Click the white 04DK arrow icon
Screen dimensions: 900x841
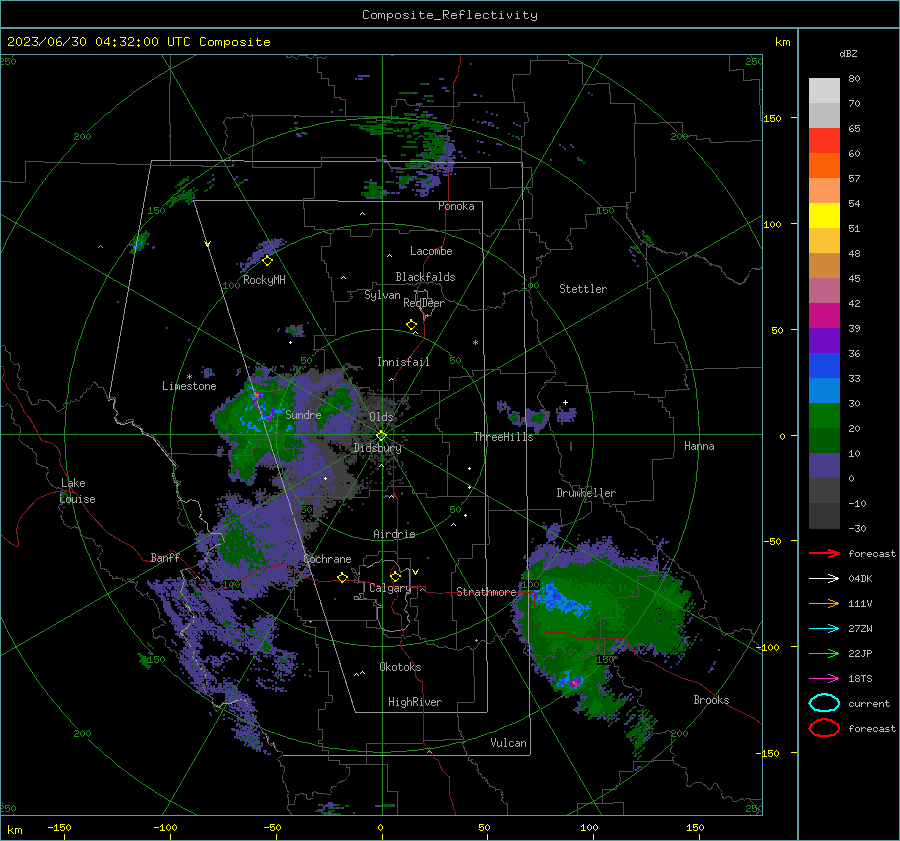click(824, 578)
